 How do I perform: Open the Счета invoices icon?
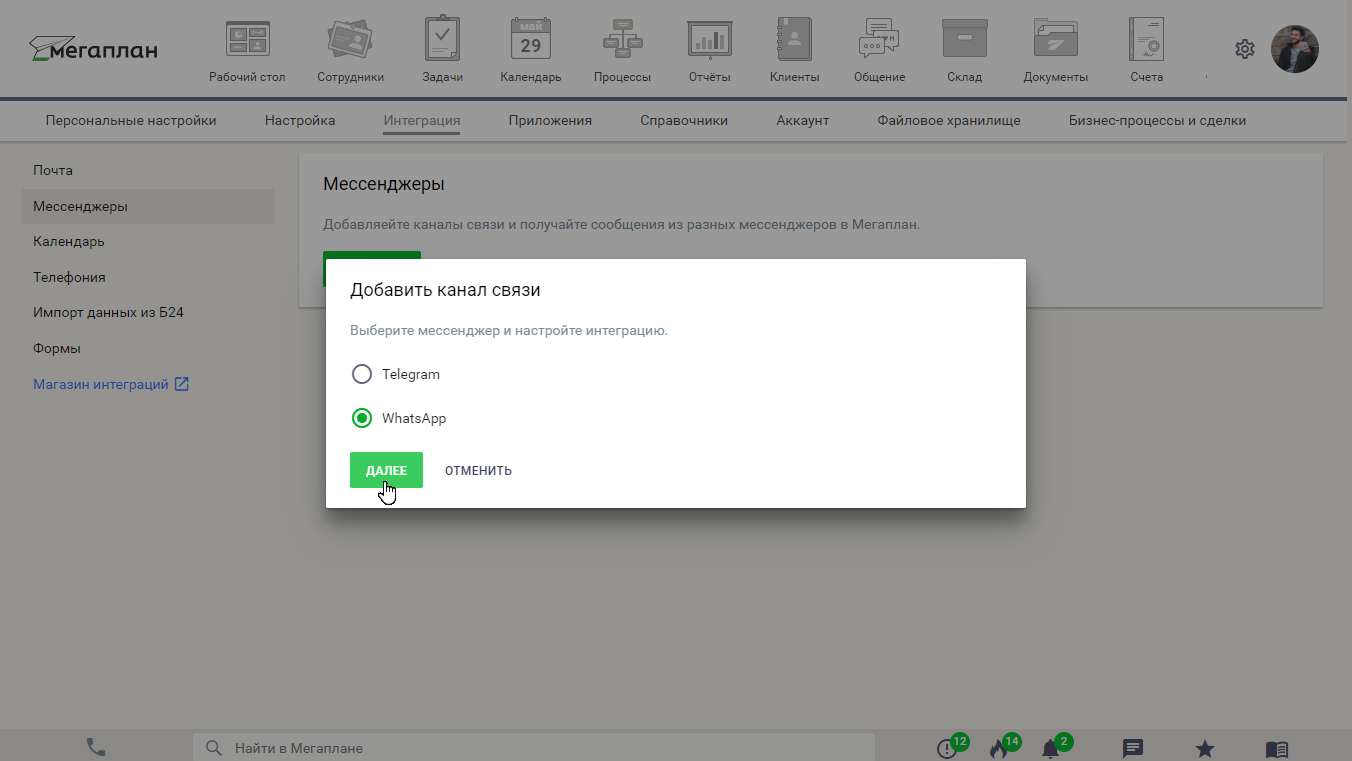(x=1147, y=40)
